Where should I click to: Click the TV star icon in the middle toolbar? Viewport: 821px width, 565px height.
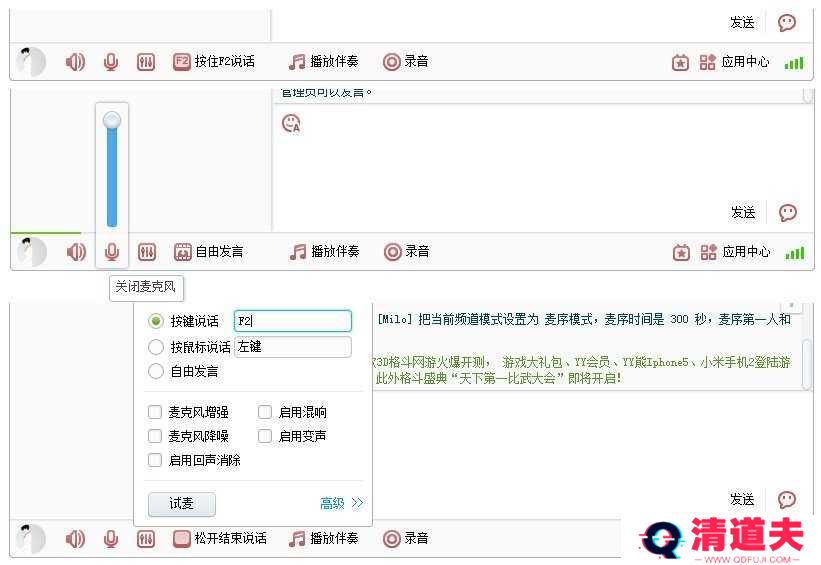point(680,252)
